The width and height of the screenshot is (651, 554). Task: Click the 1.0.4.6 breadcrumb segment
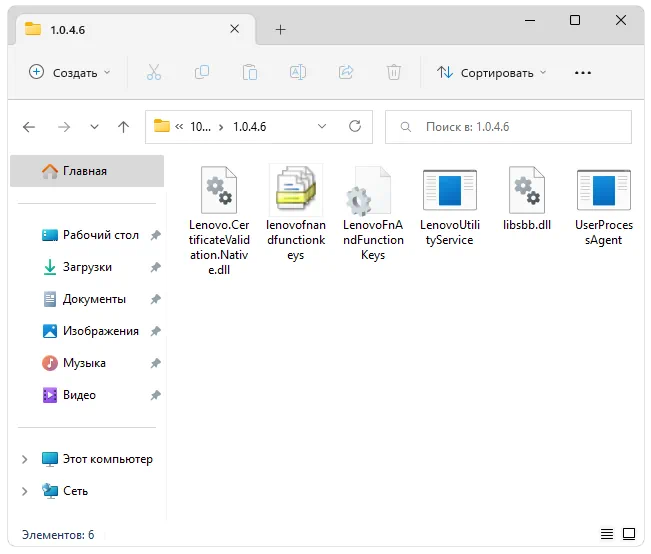(250, 127)
